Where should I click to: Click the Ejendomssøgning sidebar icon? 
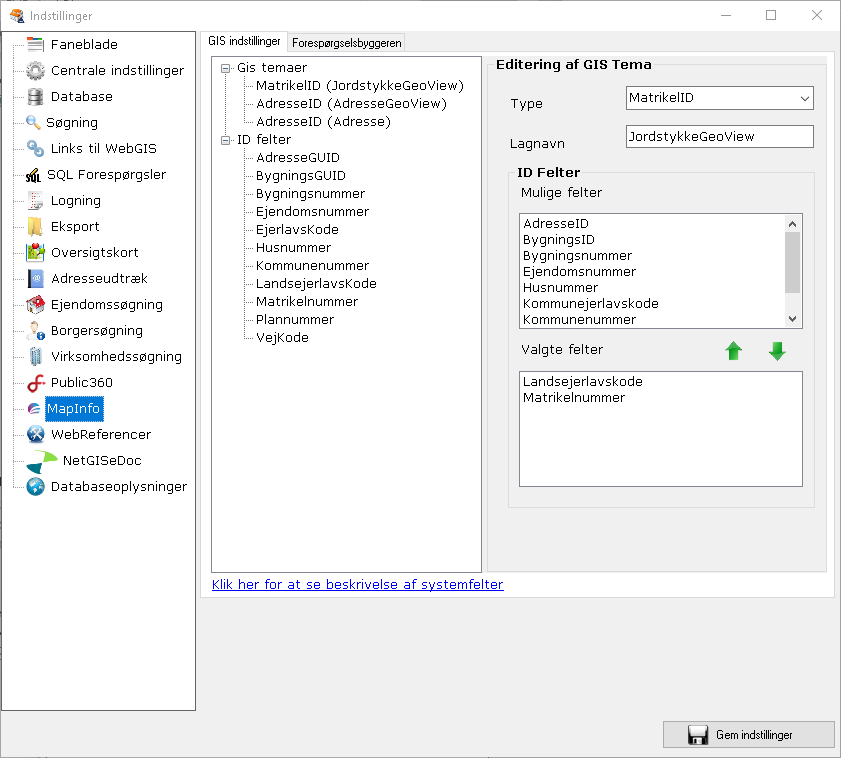[x=33, y=304]
